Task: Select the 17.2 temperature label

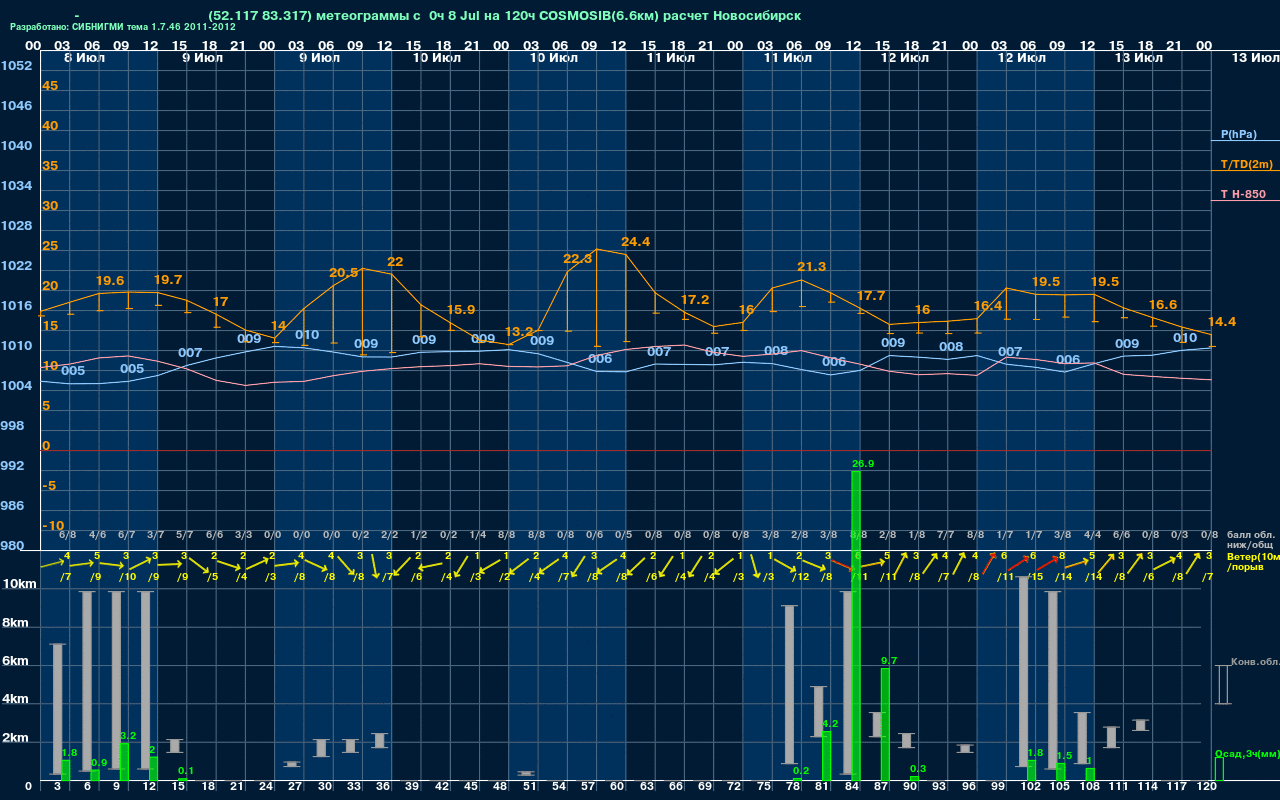Action: (694, 300)
